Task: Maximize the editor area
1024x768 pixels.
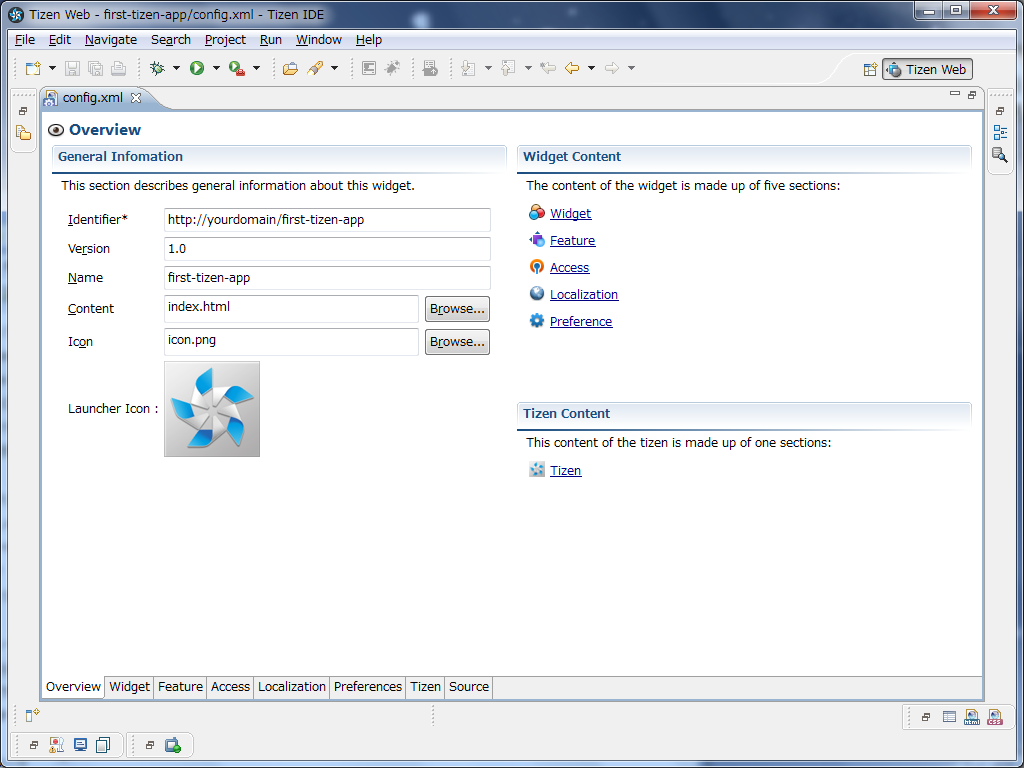Action: 972,95
